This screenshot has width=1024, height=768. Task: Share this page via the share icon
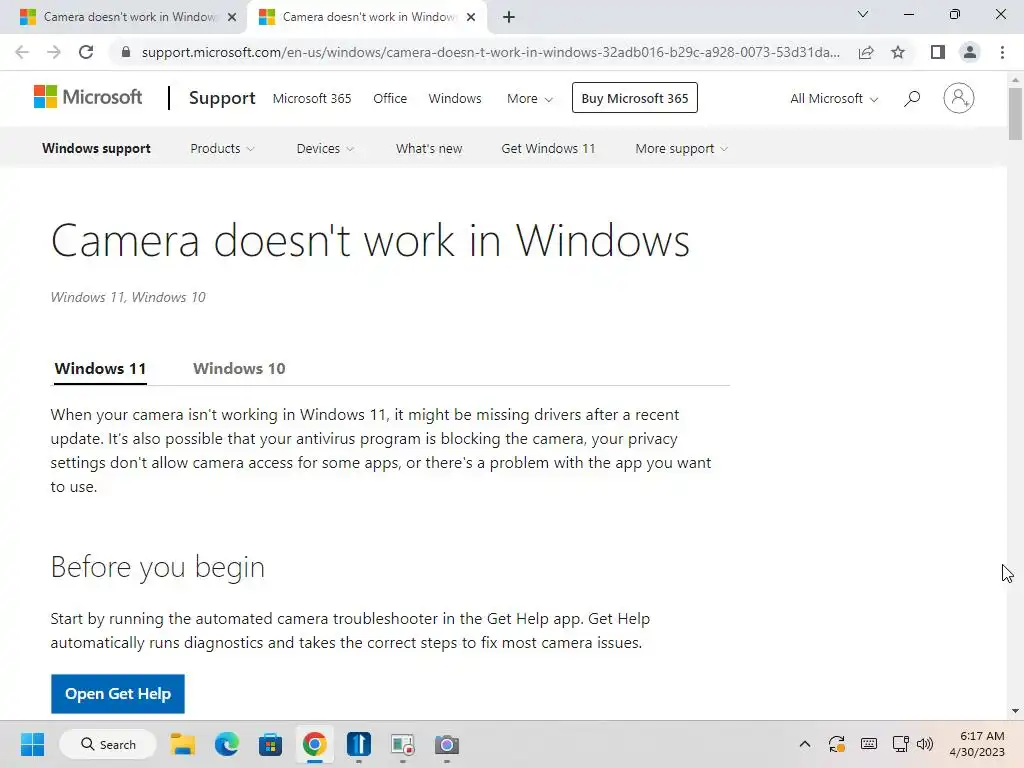pyautogui.click(x=866, y=52)
